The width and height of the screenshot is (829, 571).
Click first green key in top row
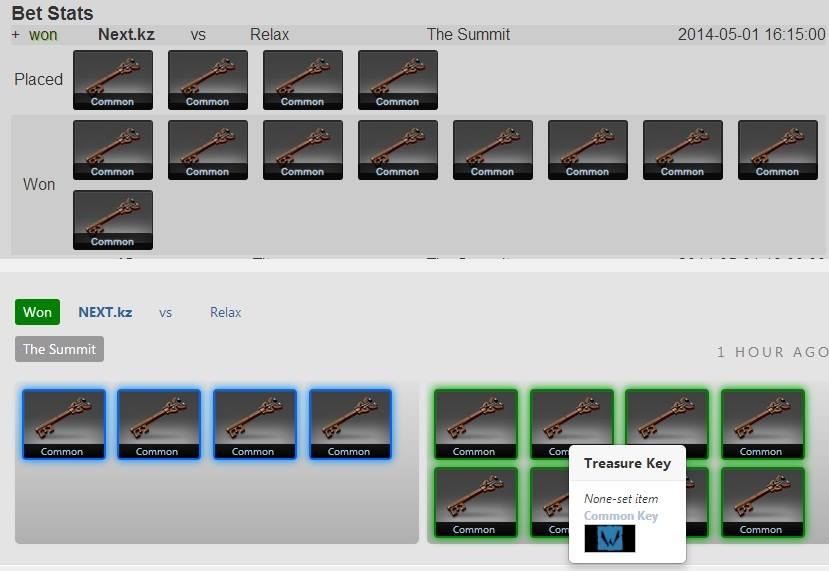[x=476, y=424]
